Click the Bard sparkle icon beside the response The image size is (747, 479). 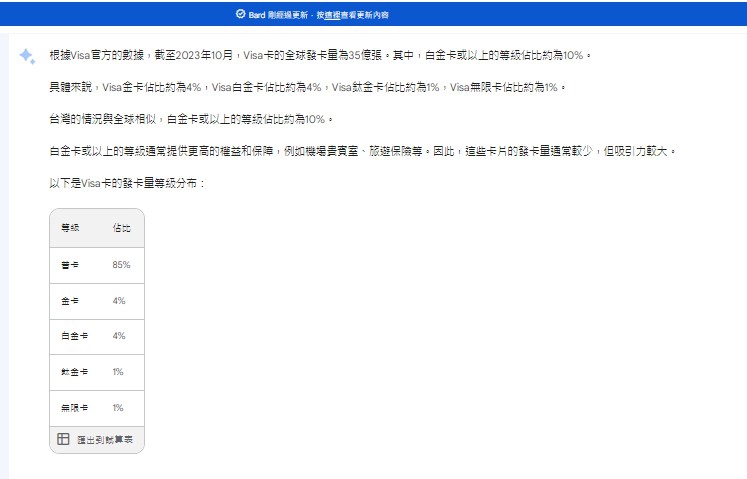[x=27, y=56]
